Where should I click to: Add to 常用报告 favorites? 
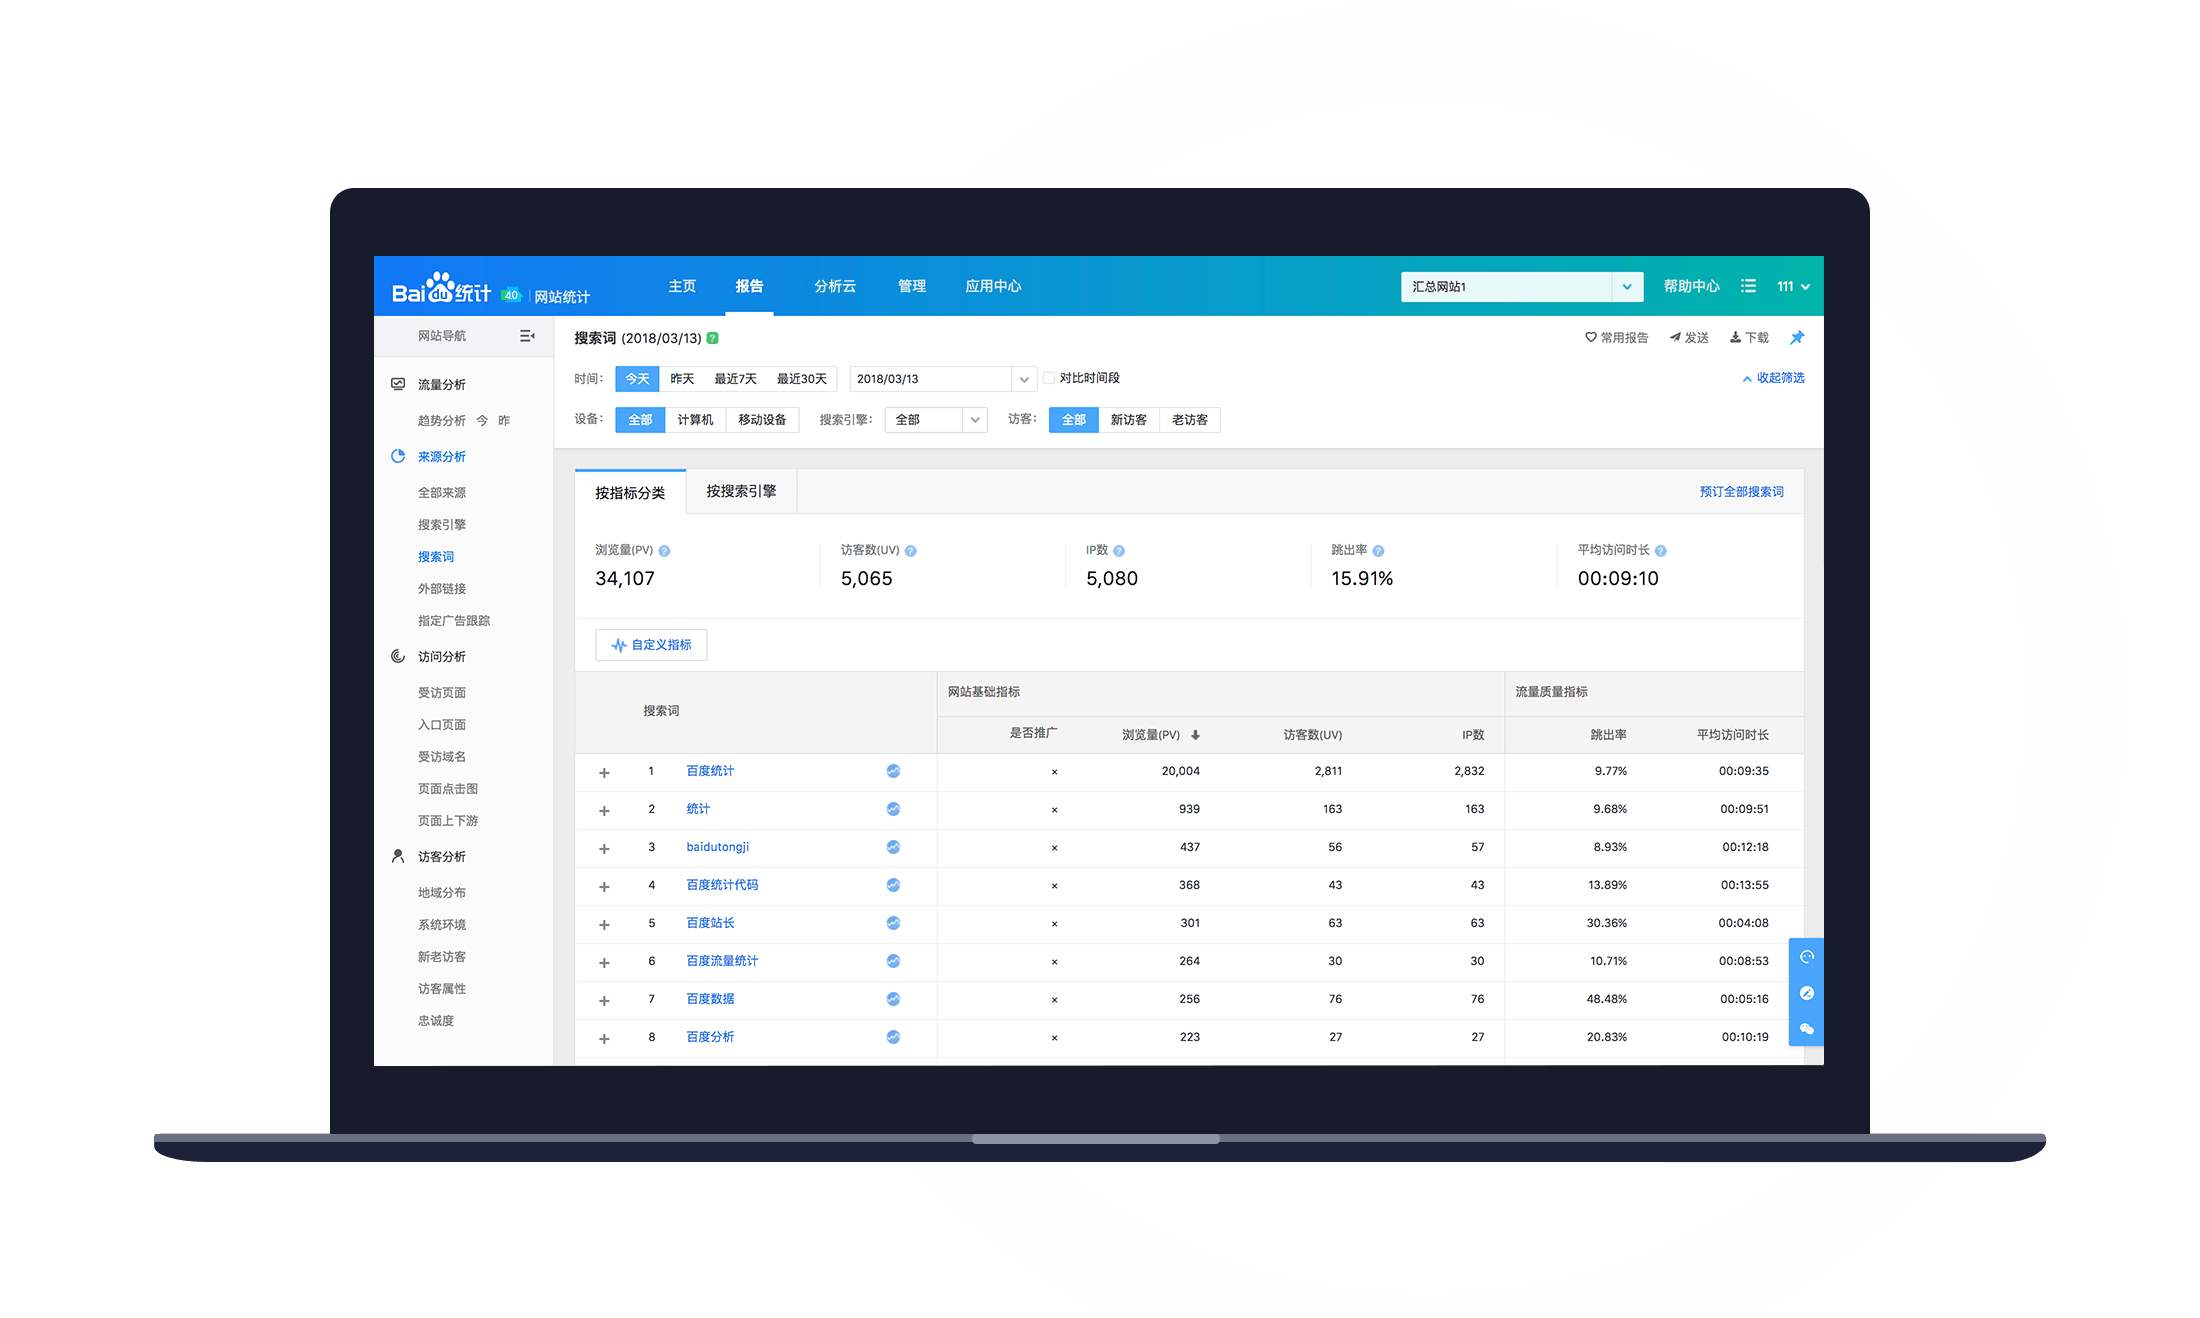(x=1617, y=338)
